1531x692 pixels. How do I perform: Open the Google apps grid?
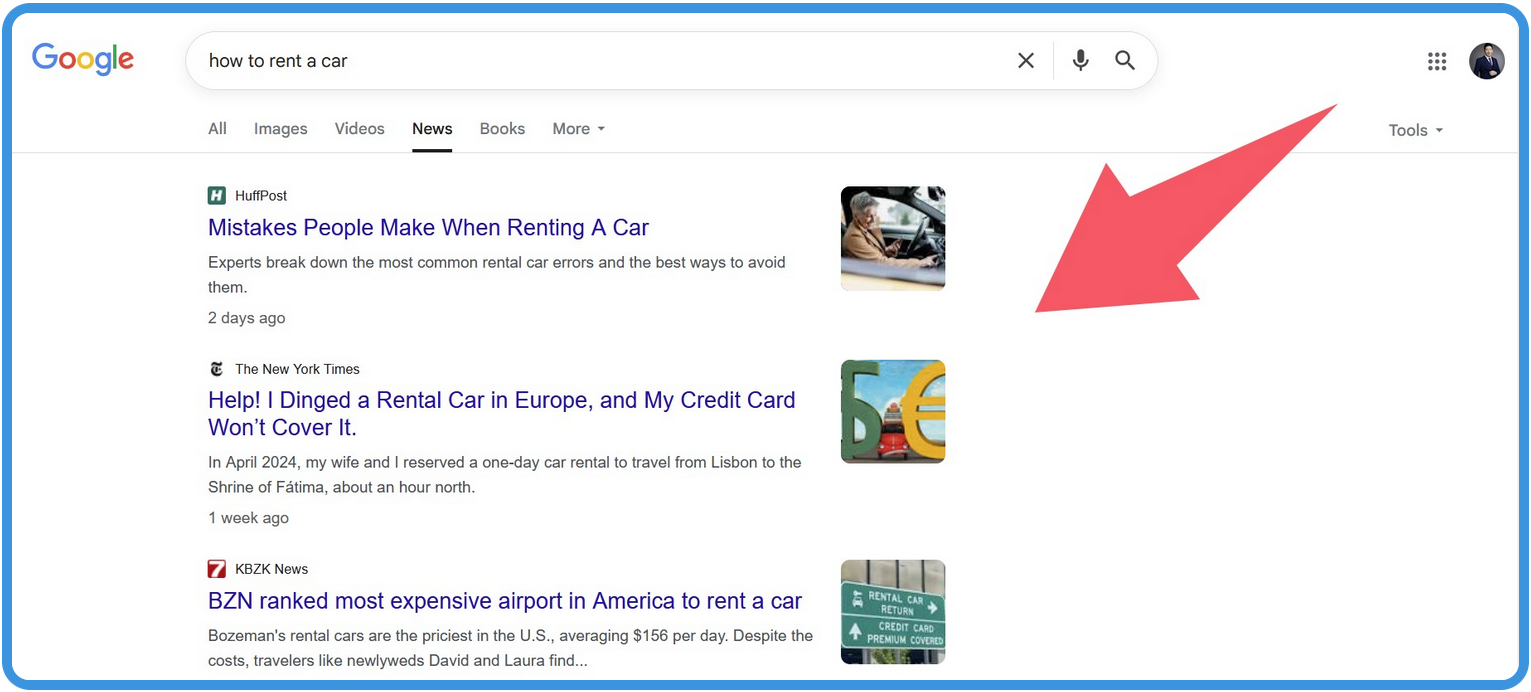click(x=1437, y=61)
